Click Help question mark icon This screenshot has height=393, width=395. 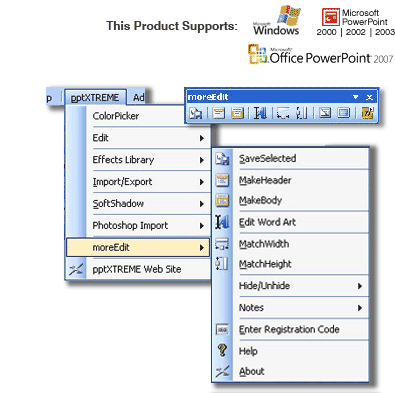222,351
